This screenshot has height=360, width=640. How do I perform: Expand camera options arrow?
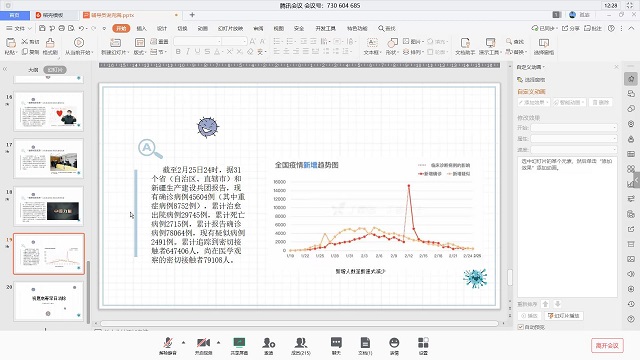click(218, 342)
